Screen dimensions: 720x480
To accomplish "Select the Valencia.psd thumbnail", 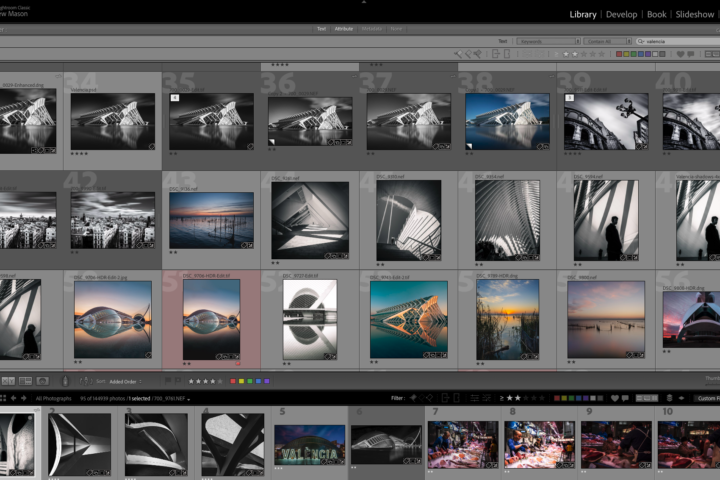I will coord(112,121).
